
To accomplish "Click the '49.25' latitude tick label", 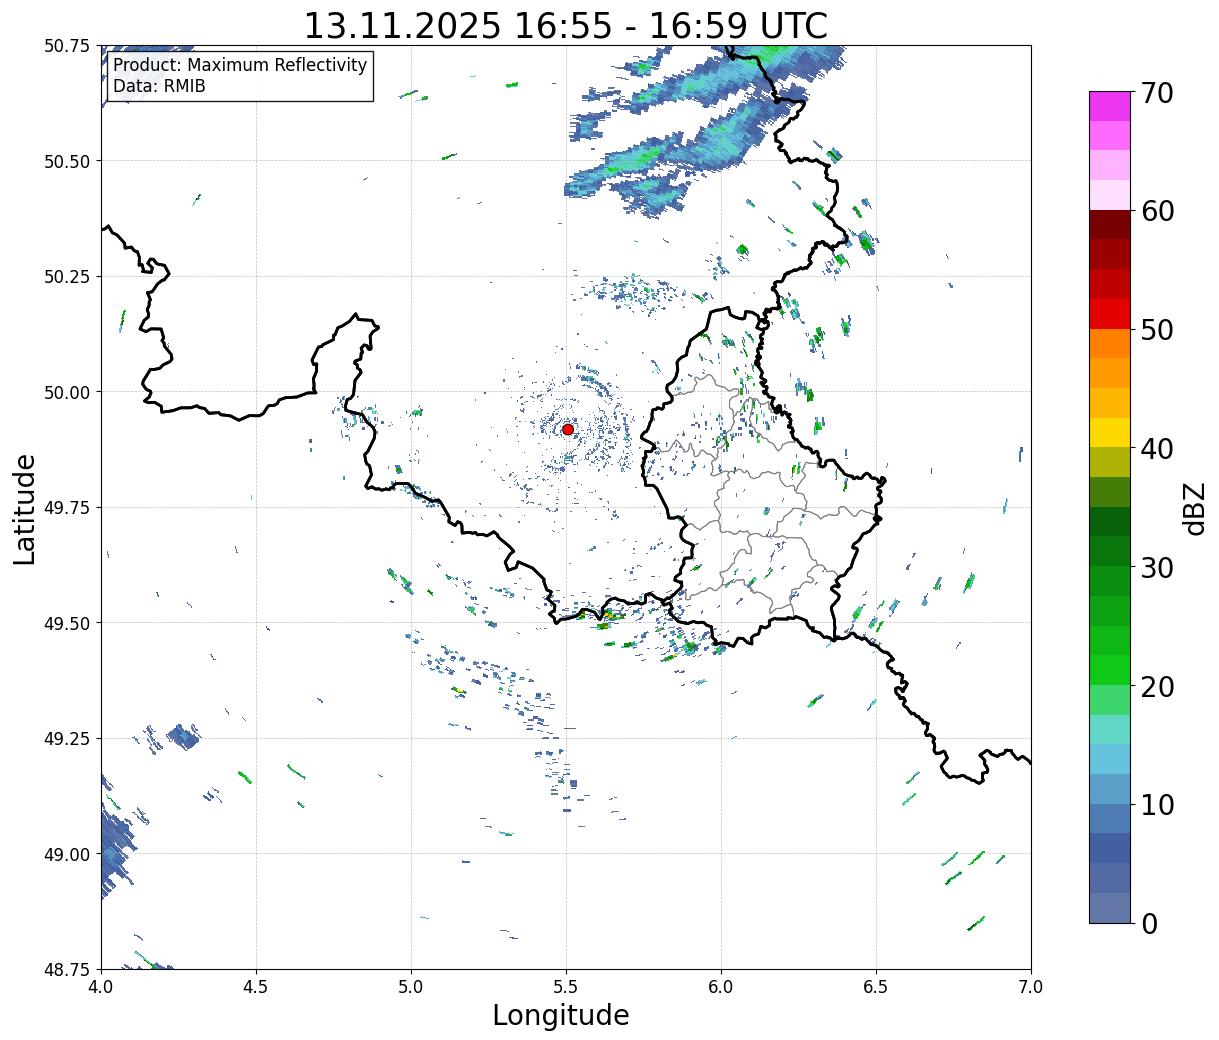I will (67, 738).
